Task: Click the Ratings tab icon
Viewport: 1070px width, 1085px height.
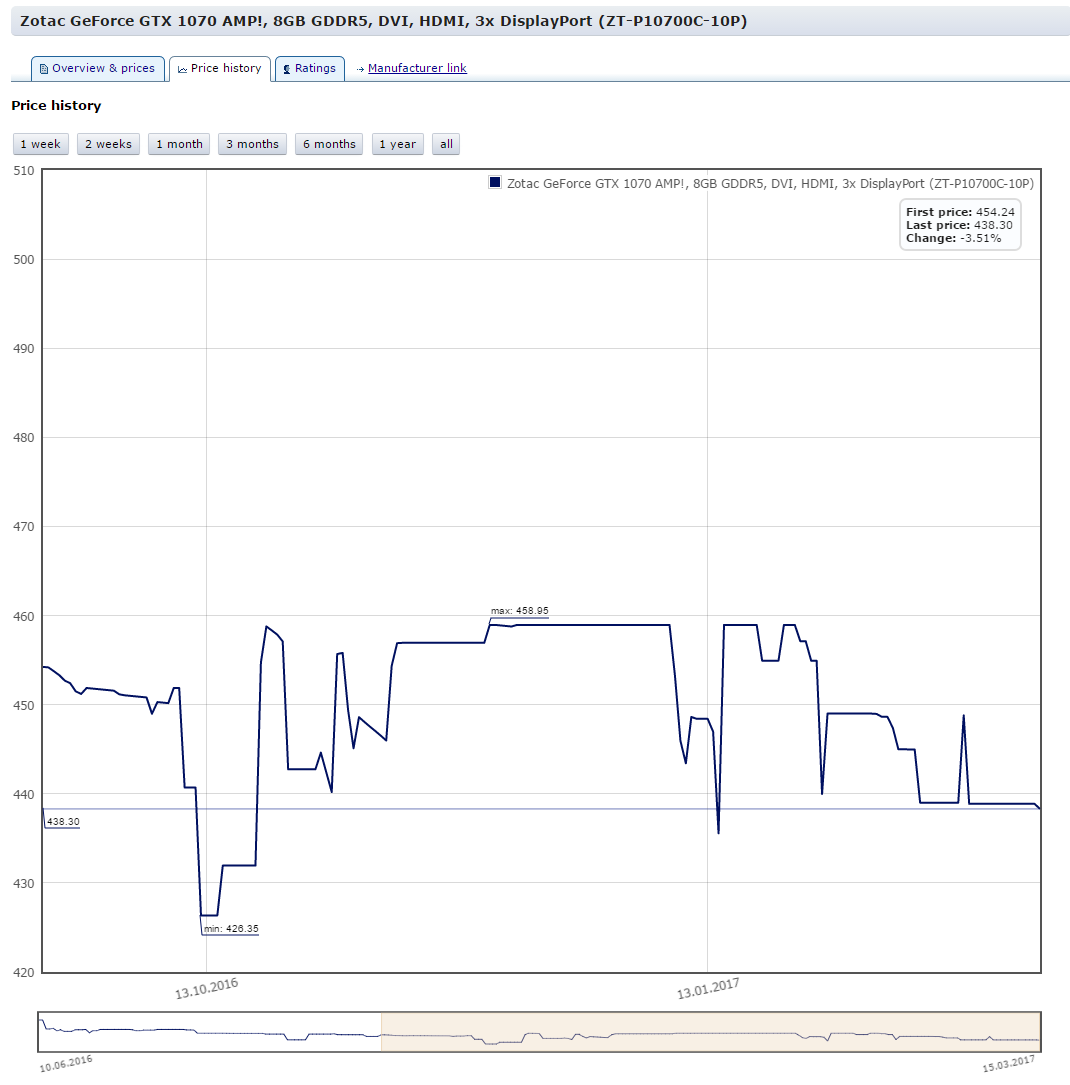Action: click(x=287, y=69)
